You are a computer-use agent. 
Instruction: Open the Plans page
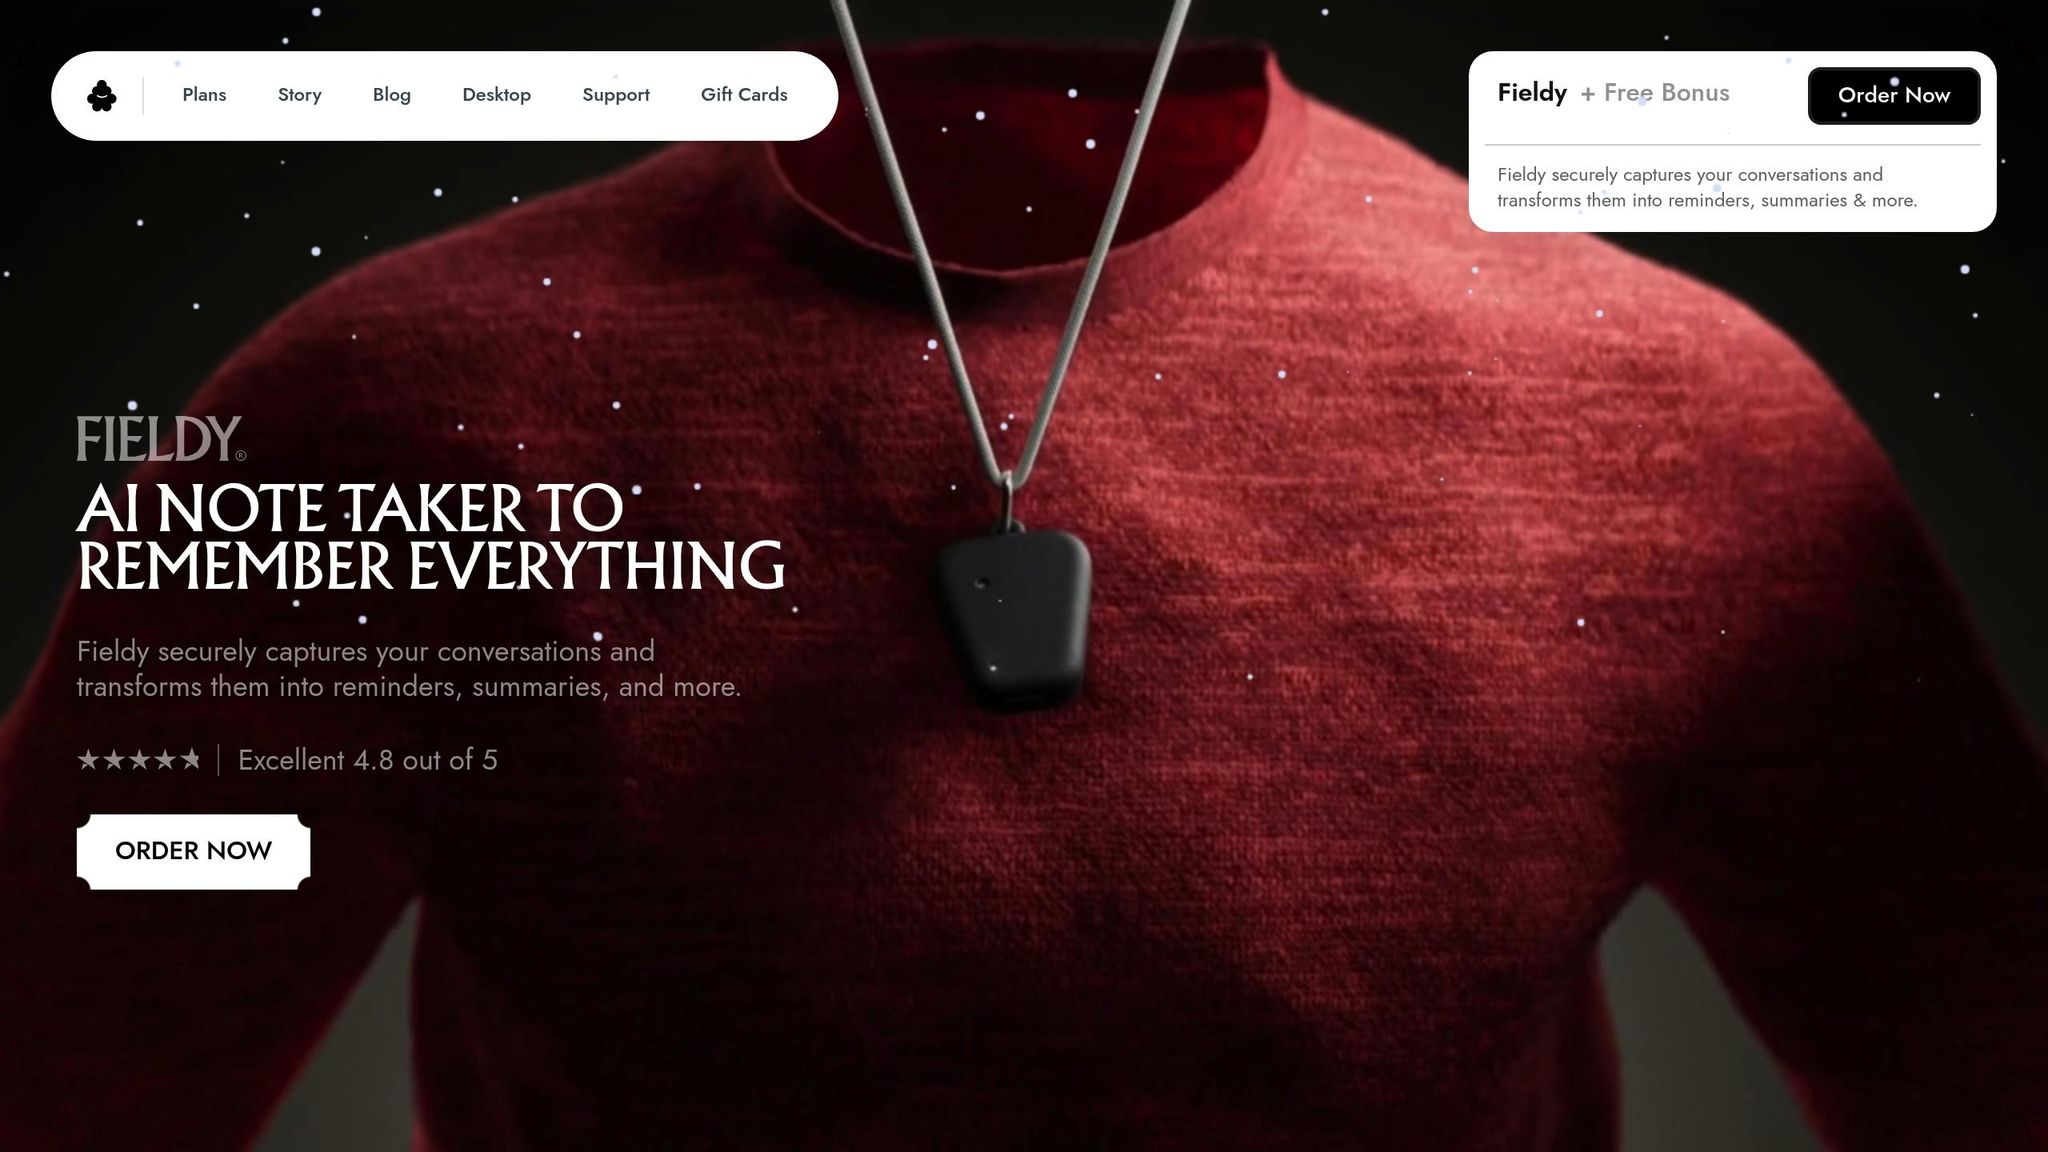204,95
